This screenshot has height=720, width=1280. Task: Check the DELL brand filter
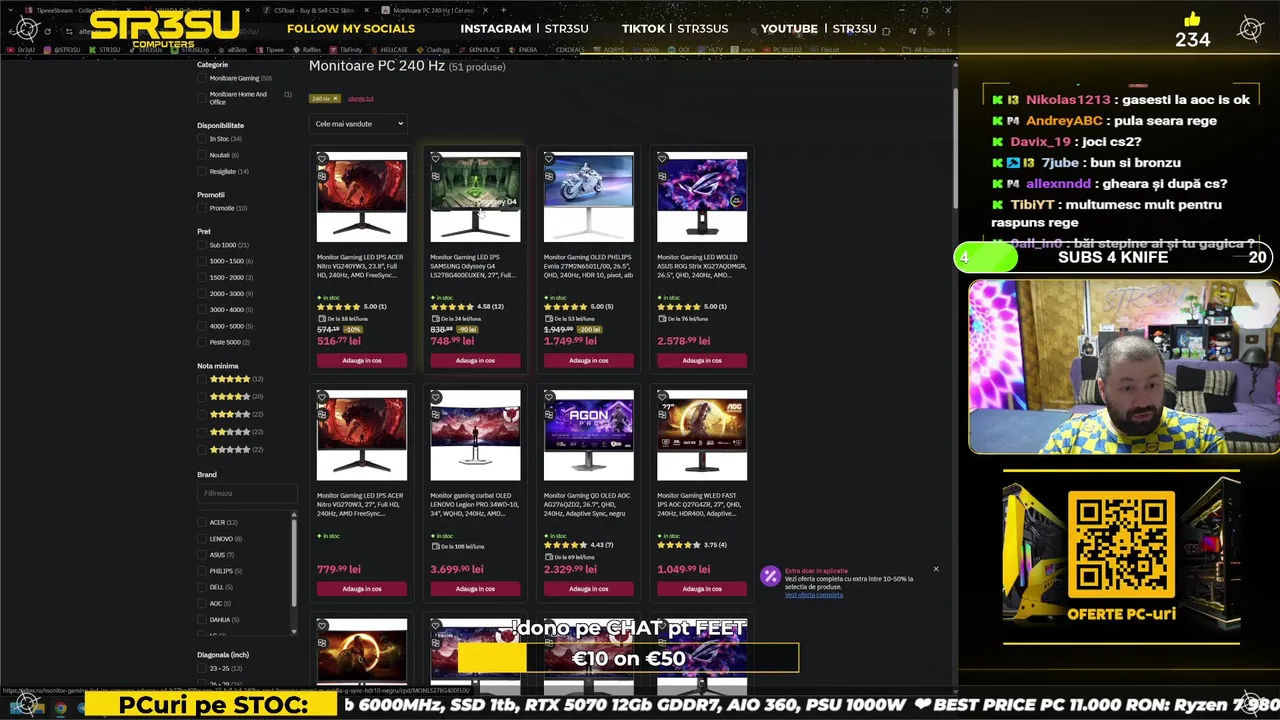click(x=202, y=587)
